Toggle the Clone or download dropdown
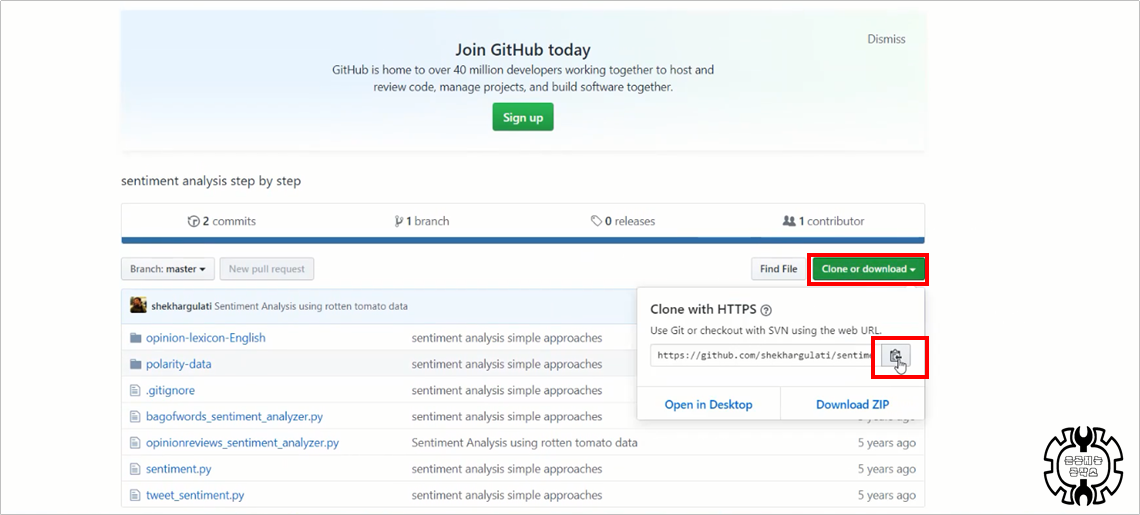This screenshot has width=1140, height=515. tap(868, 268)
